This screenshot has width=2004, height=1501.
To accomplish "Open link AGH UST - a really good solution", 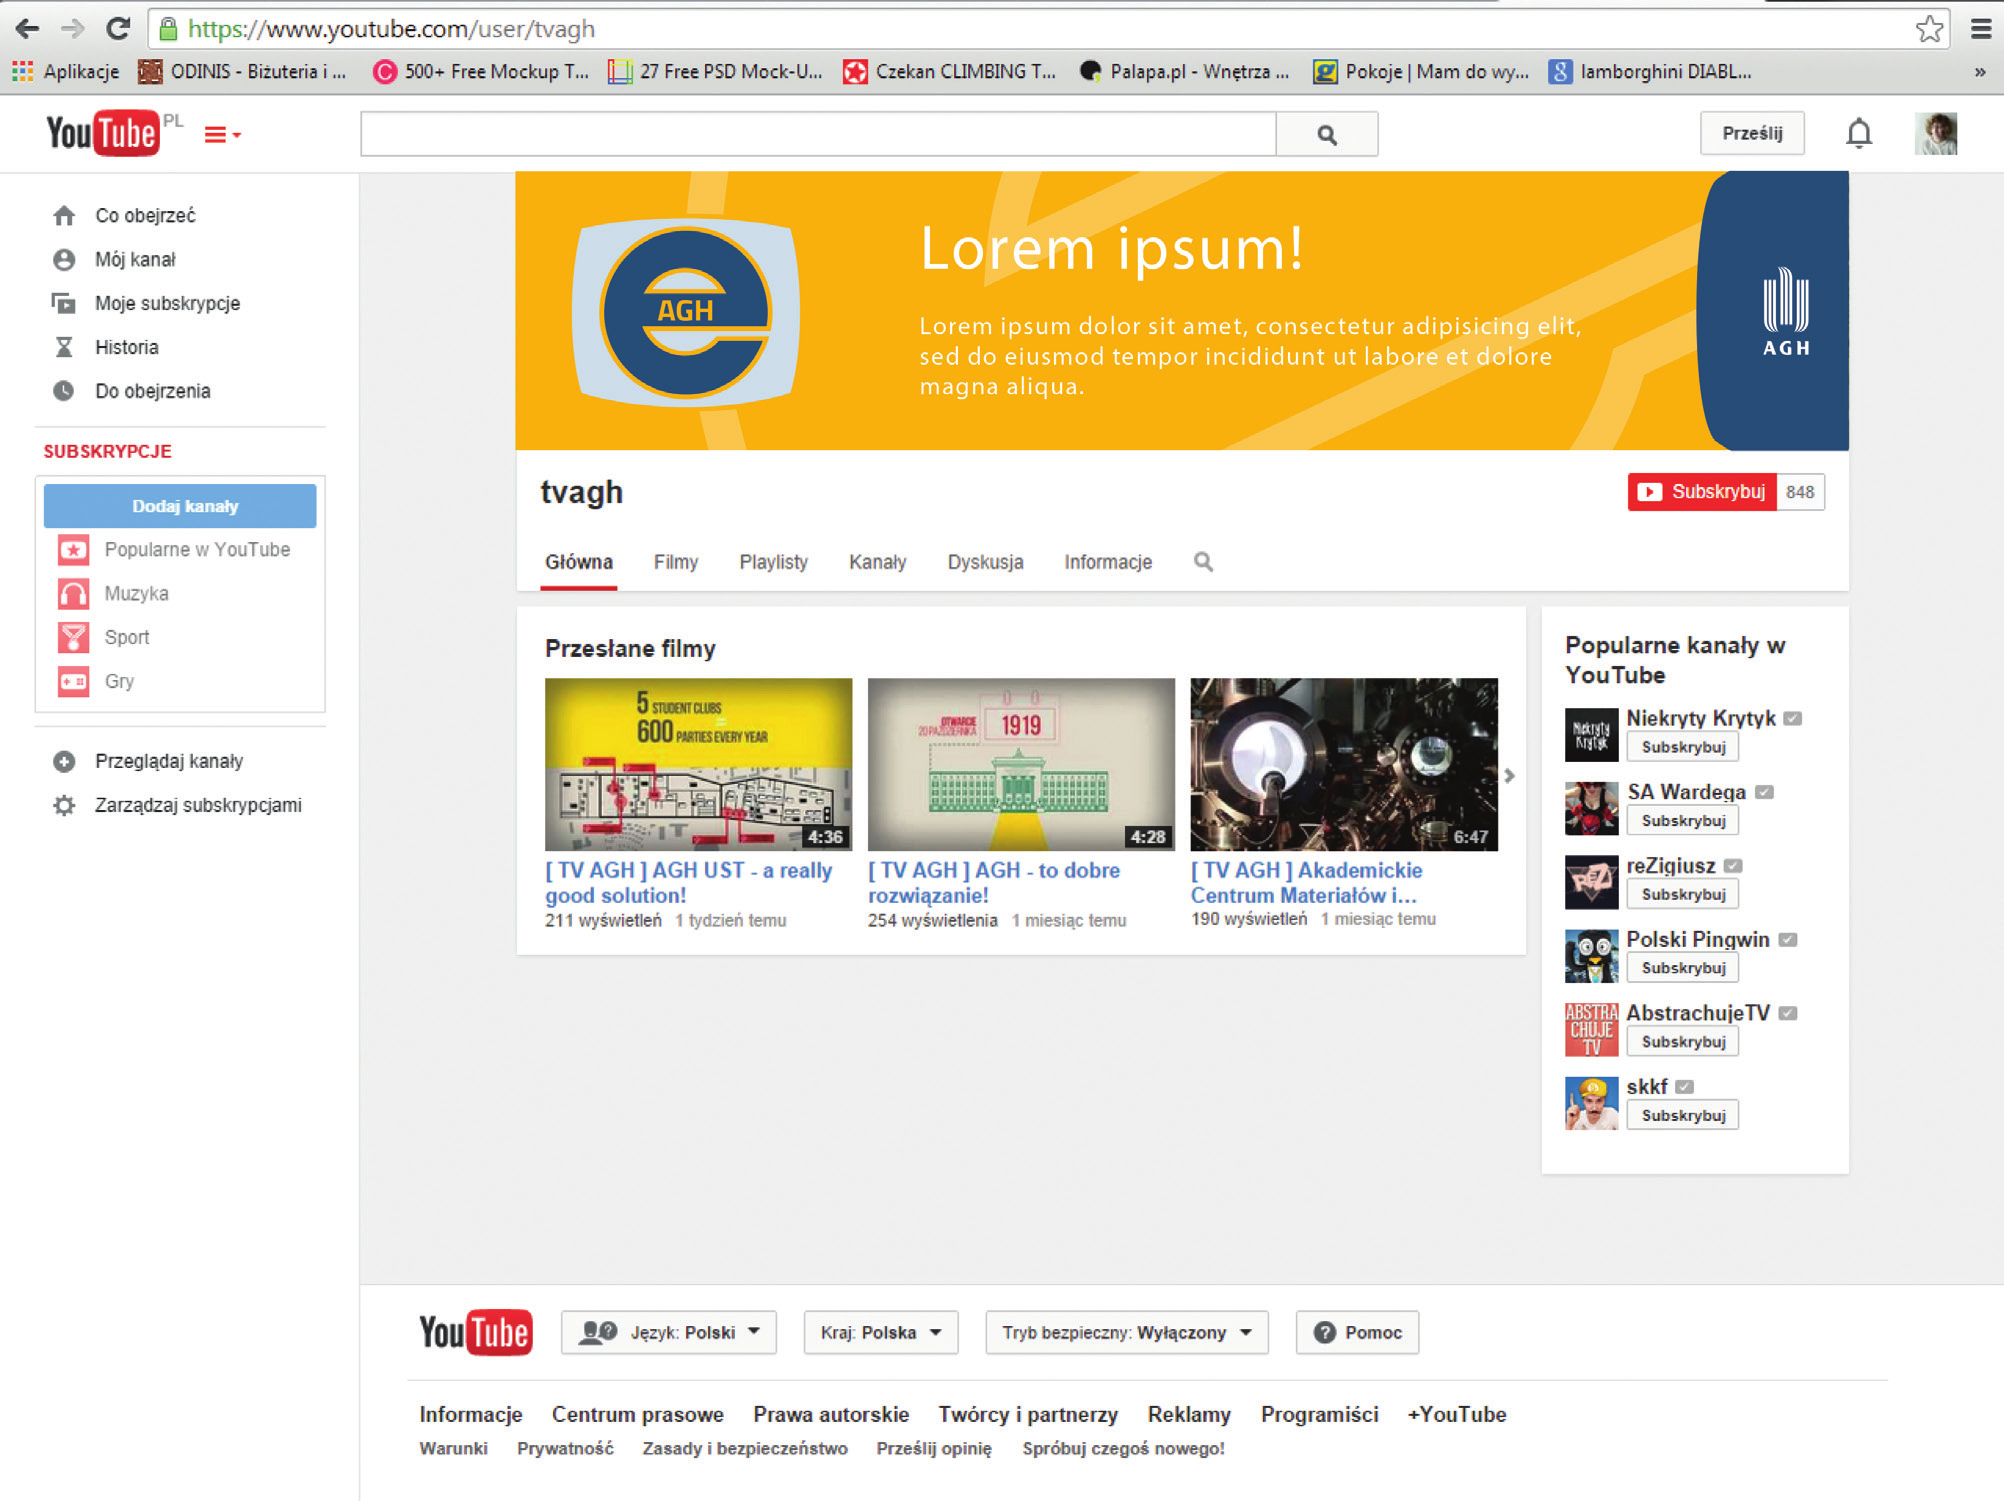I will coord(688,883).
